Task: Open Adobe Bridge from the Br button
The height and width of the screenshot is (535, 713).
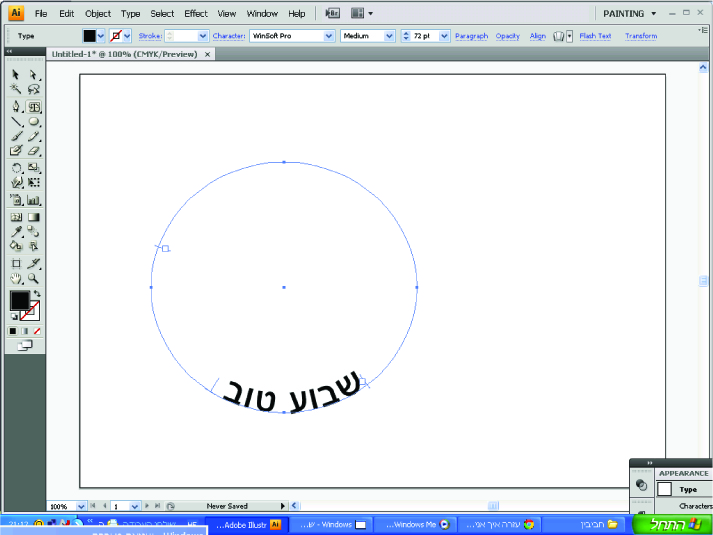Action: (x=332, y=13)
